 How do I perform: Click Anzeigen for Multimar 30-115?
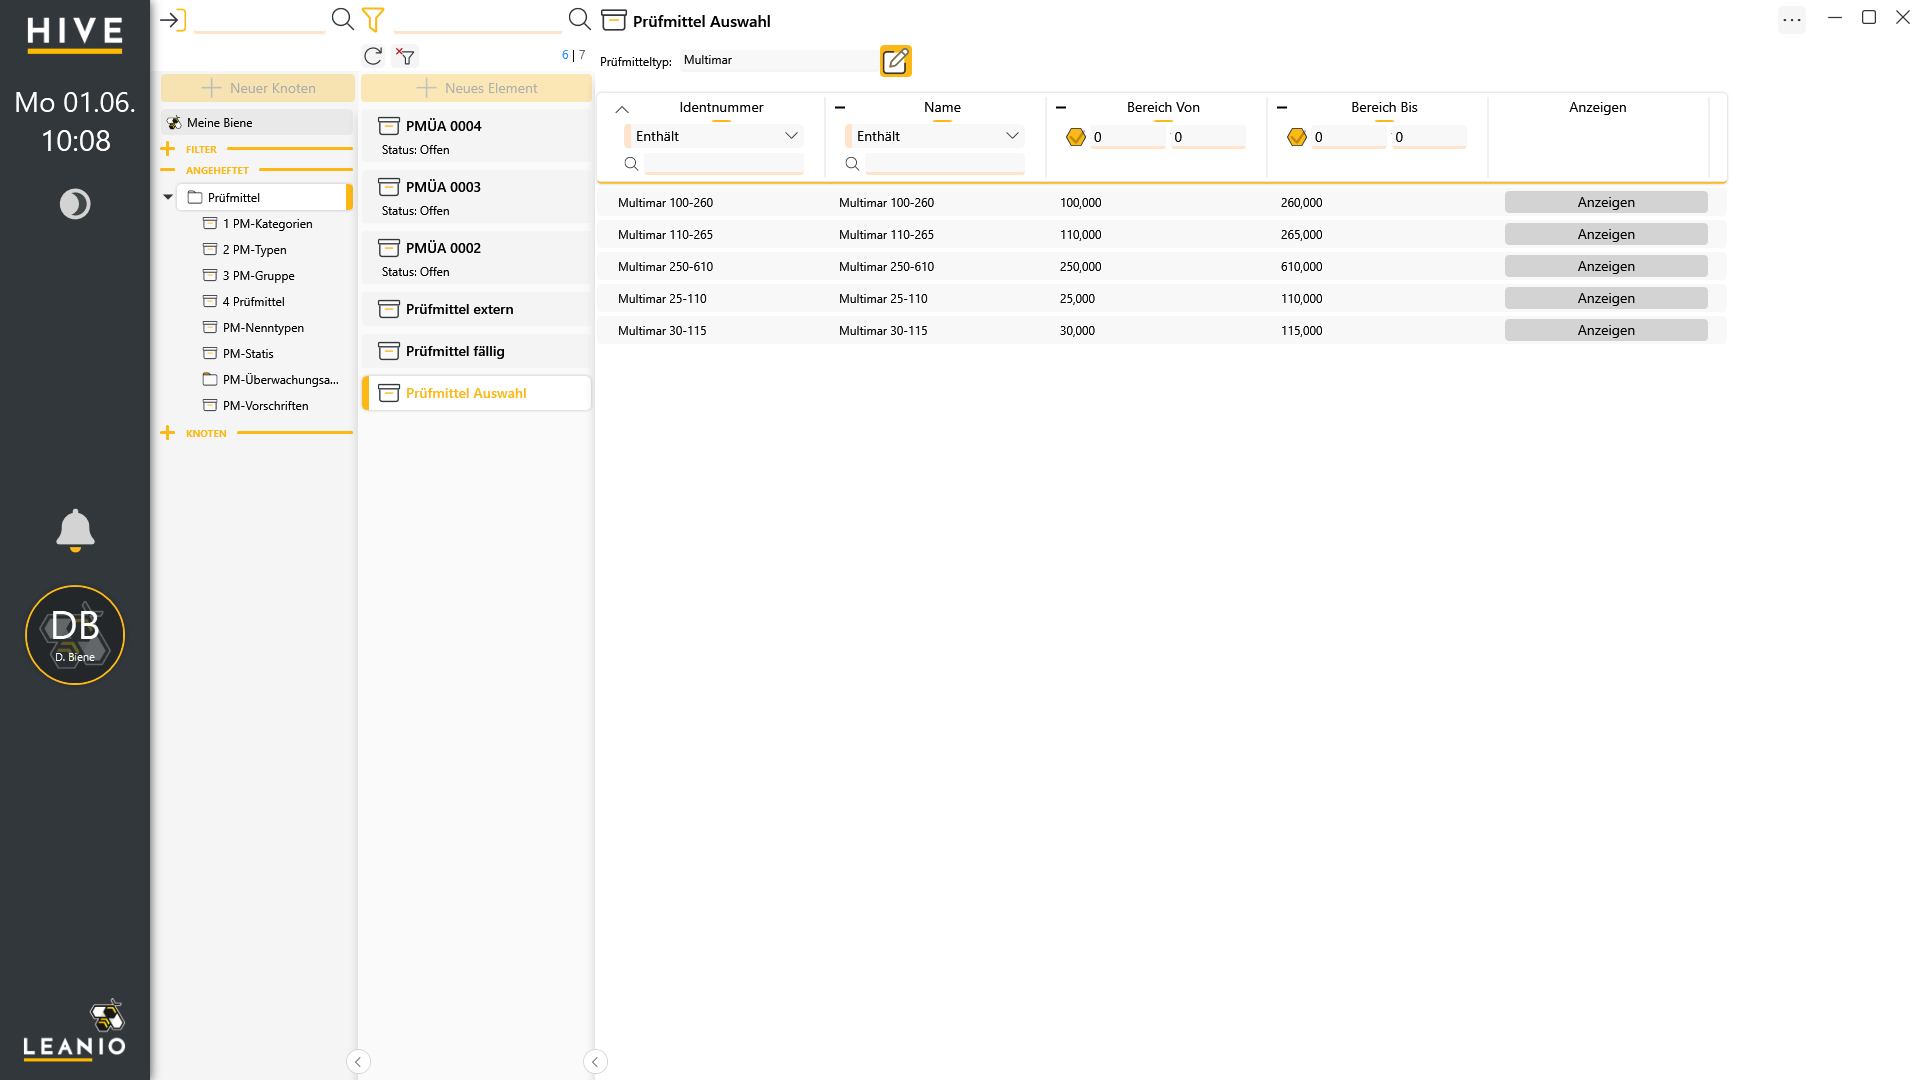click(1606, 330)
